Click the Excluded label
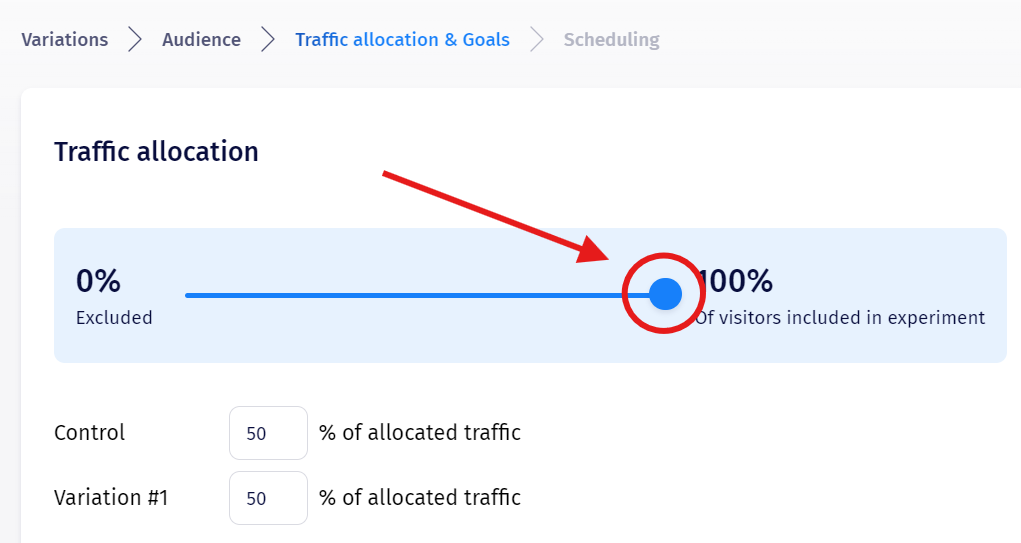This screenshot has width=1021, height=543. pyautogui.click(x=114, y=318)
